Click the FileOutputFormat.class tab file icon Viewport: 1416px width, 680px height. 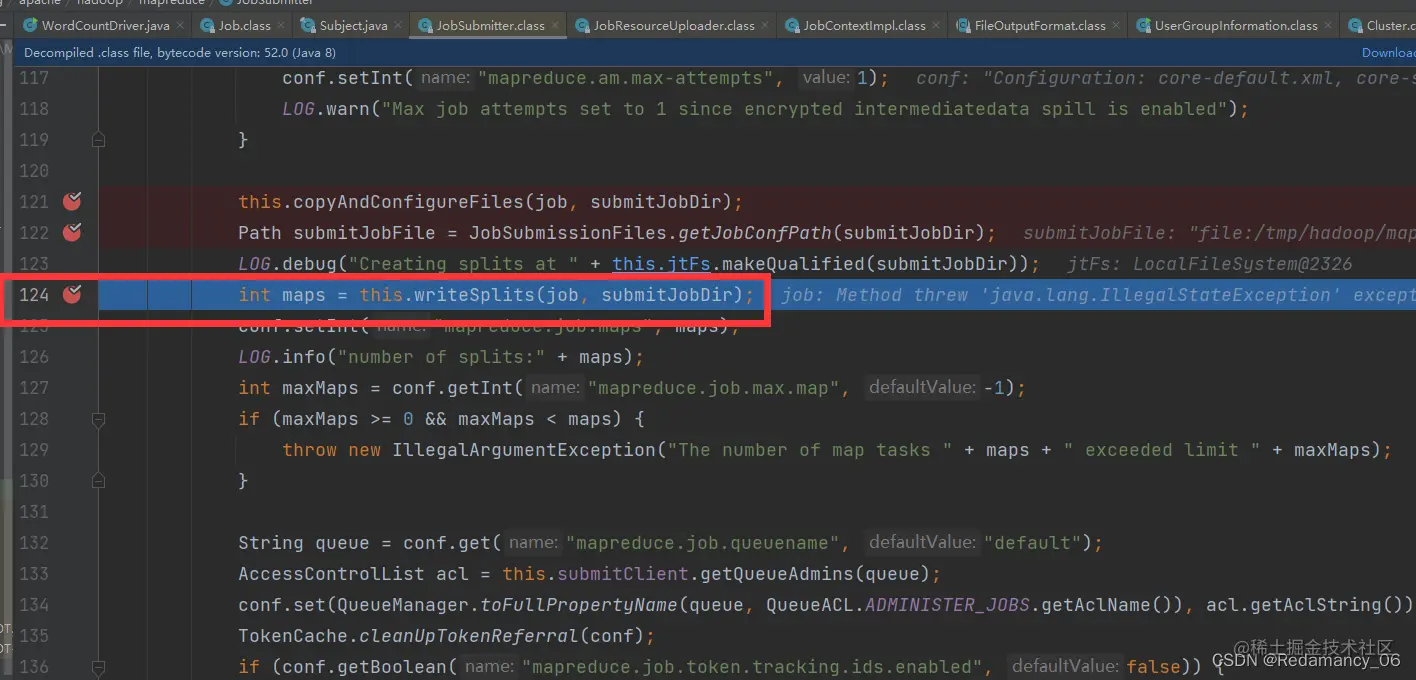point(962,25)
